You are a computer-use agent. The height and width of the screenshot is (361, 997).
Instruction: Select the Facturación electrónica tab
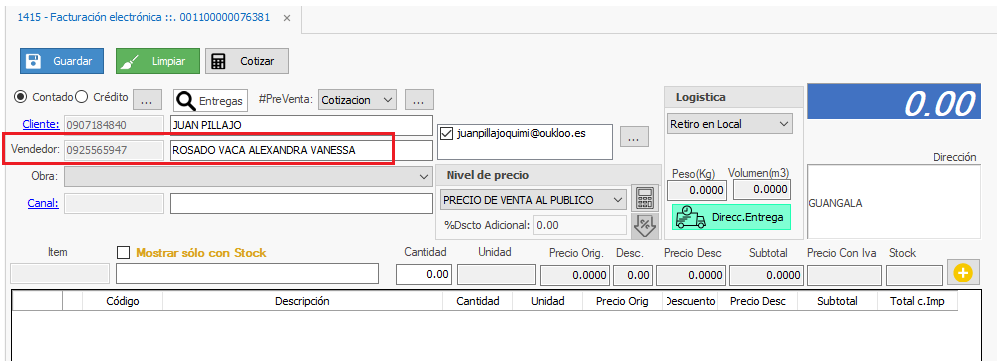pos(144,18)
